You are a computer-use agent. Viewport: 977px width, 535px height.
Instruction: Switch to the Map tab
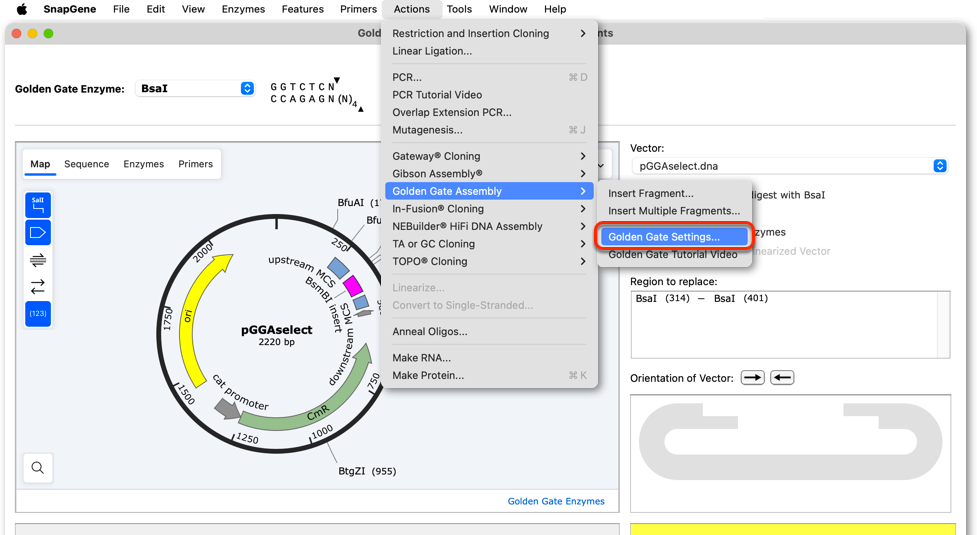(40, 164)
